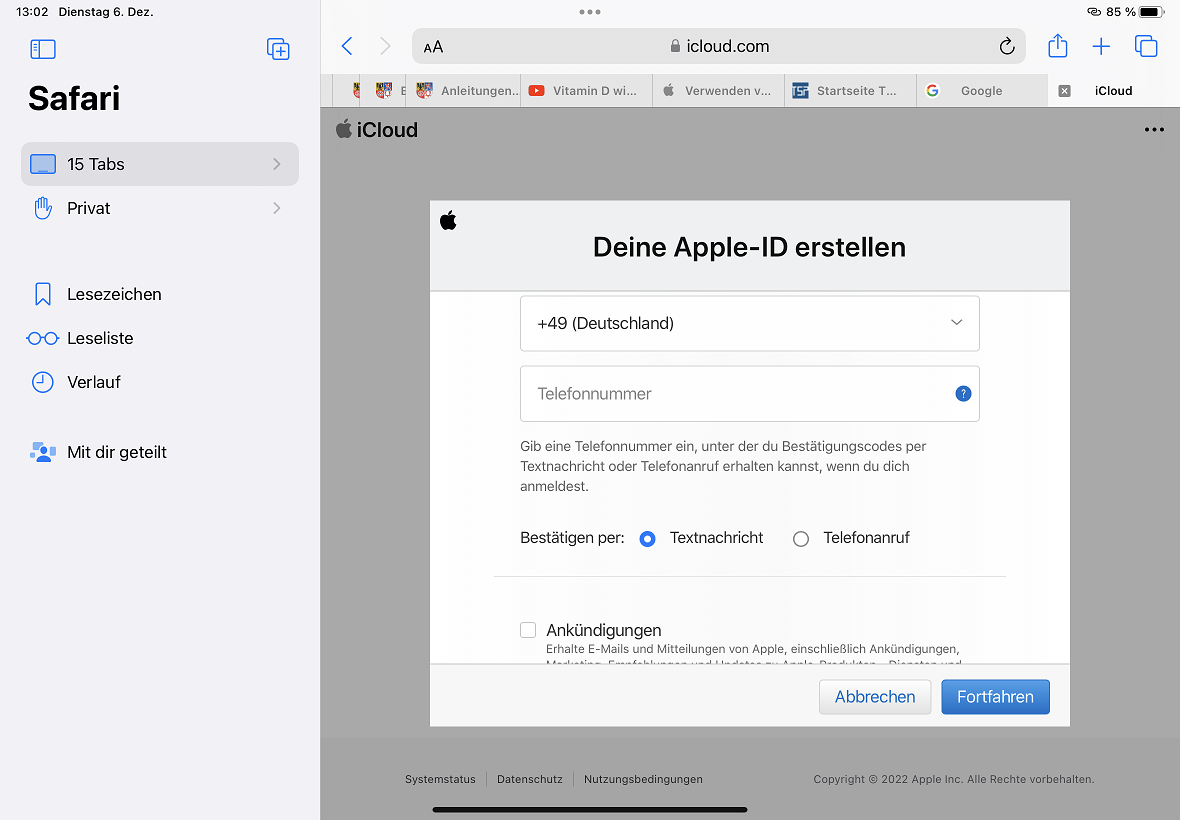Show the tab overview icon
The image size is (1180, 820).
(1146, 46)
